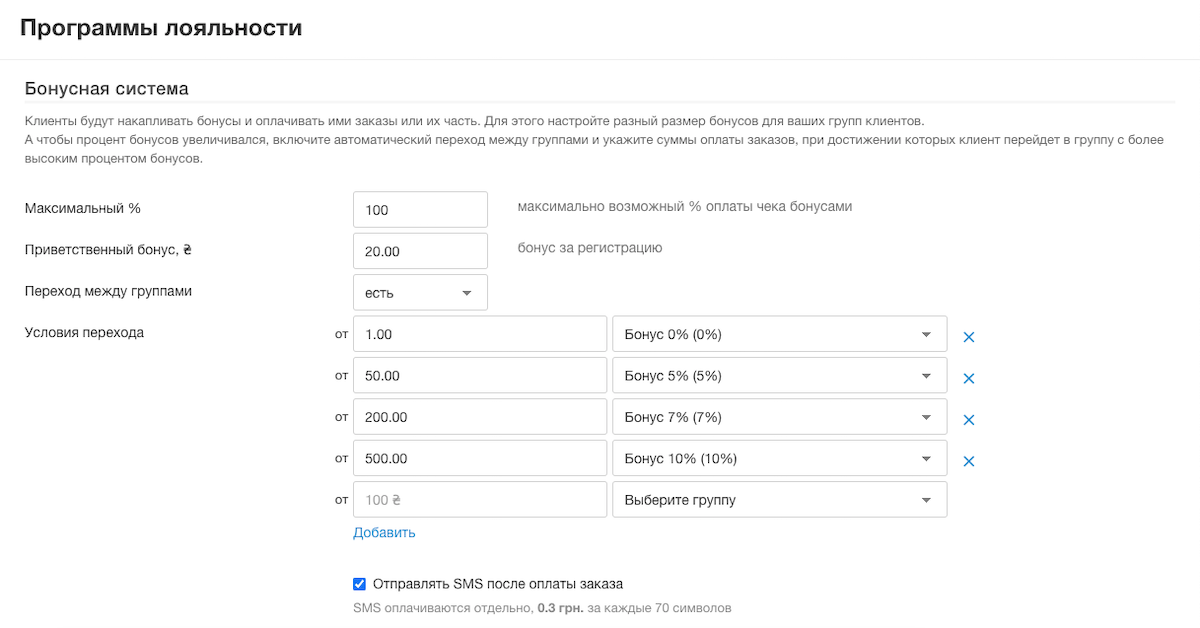This screenshot has height=628, width=1200.
Task: Expand the Бонус 7% (7%) group dropdown
Action: click(x=779, y=417)
